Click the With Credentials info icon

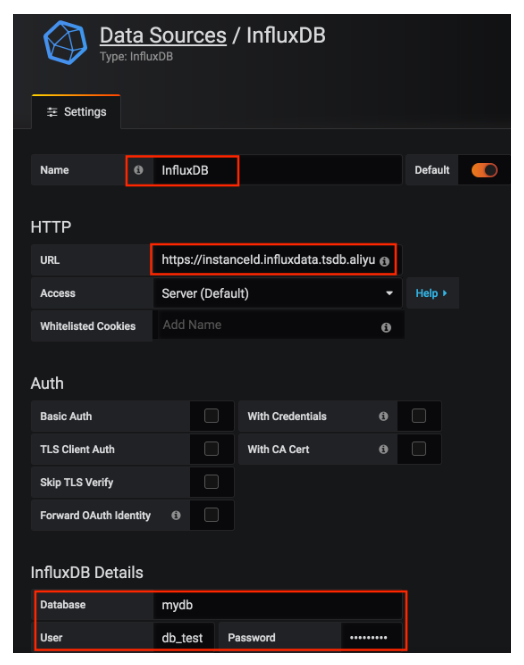click(x=383, y=416)
